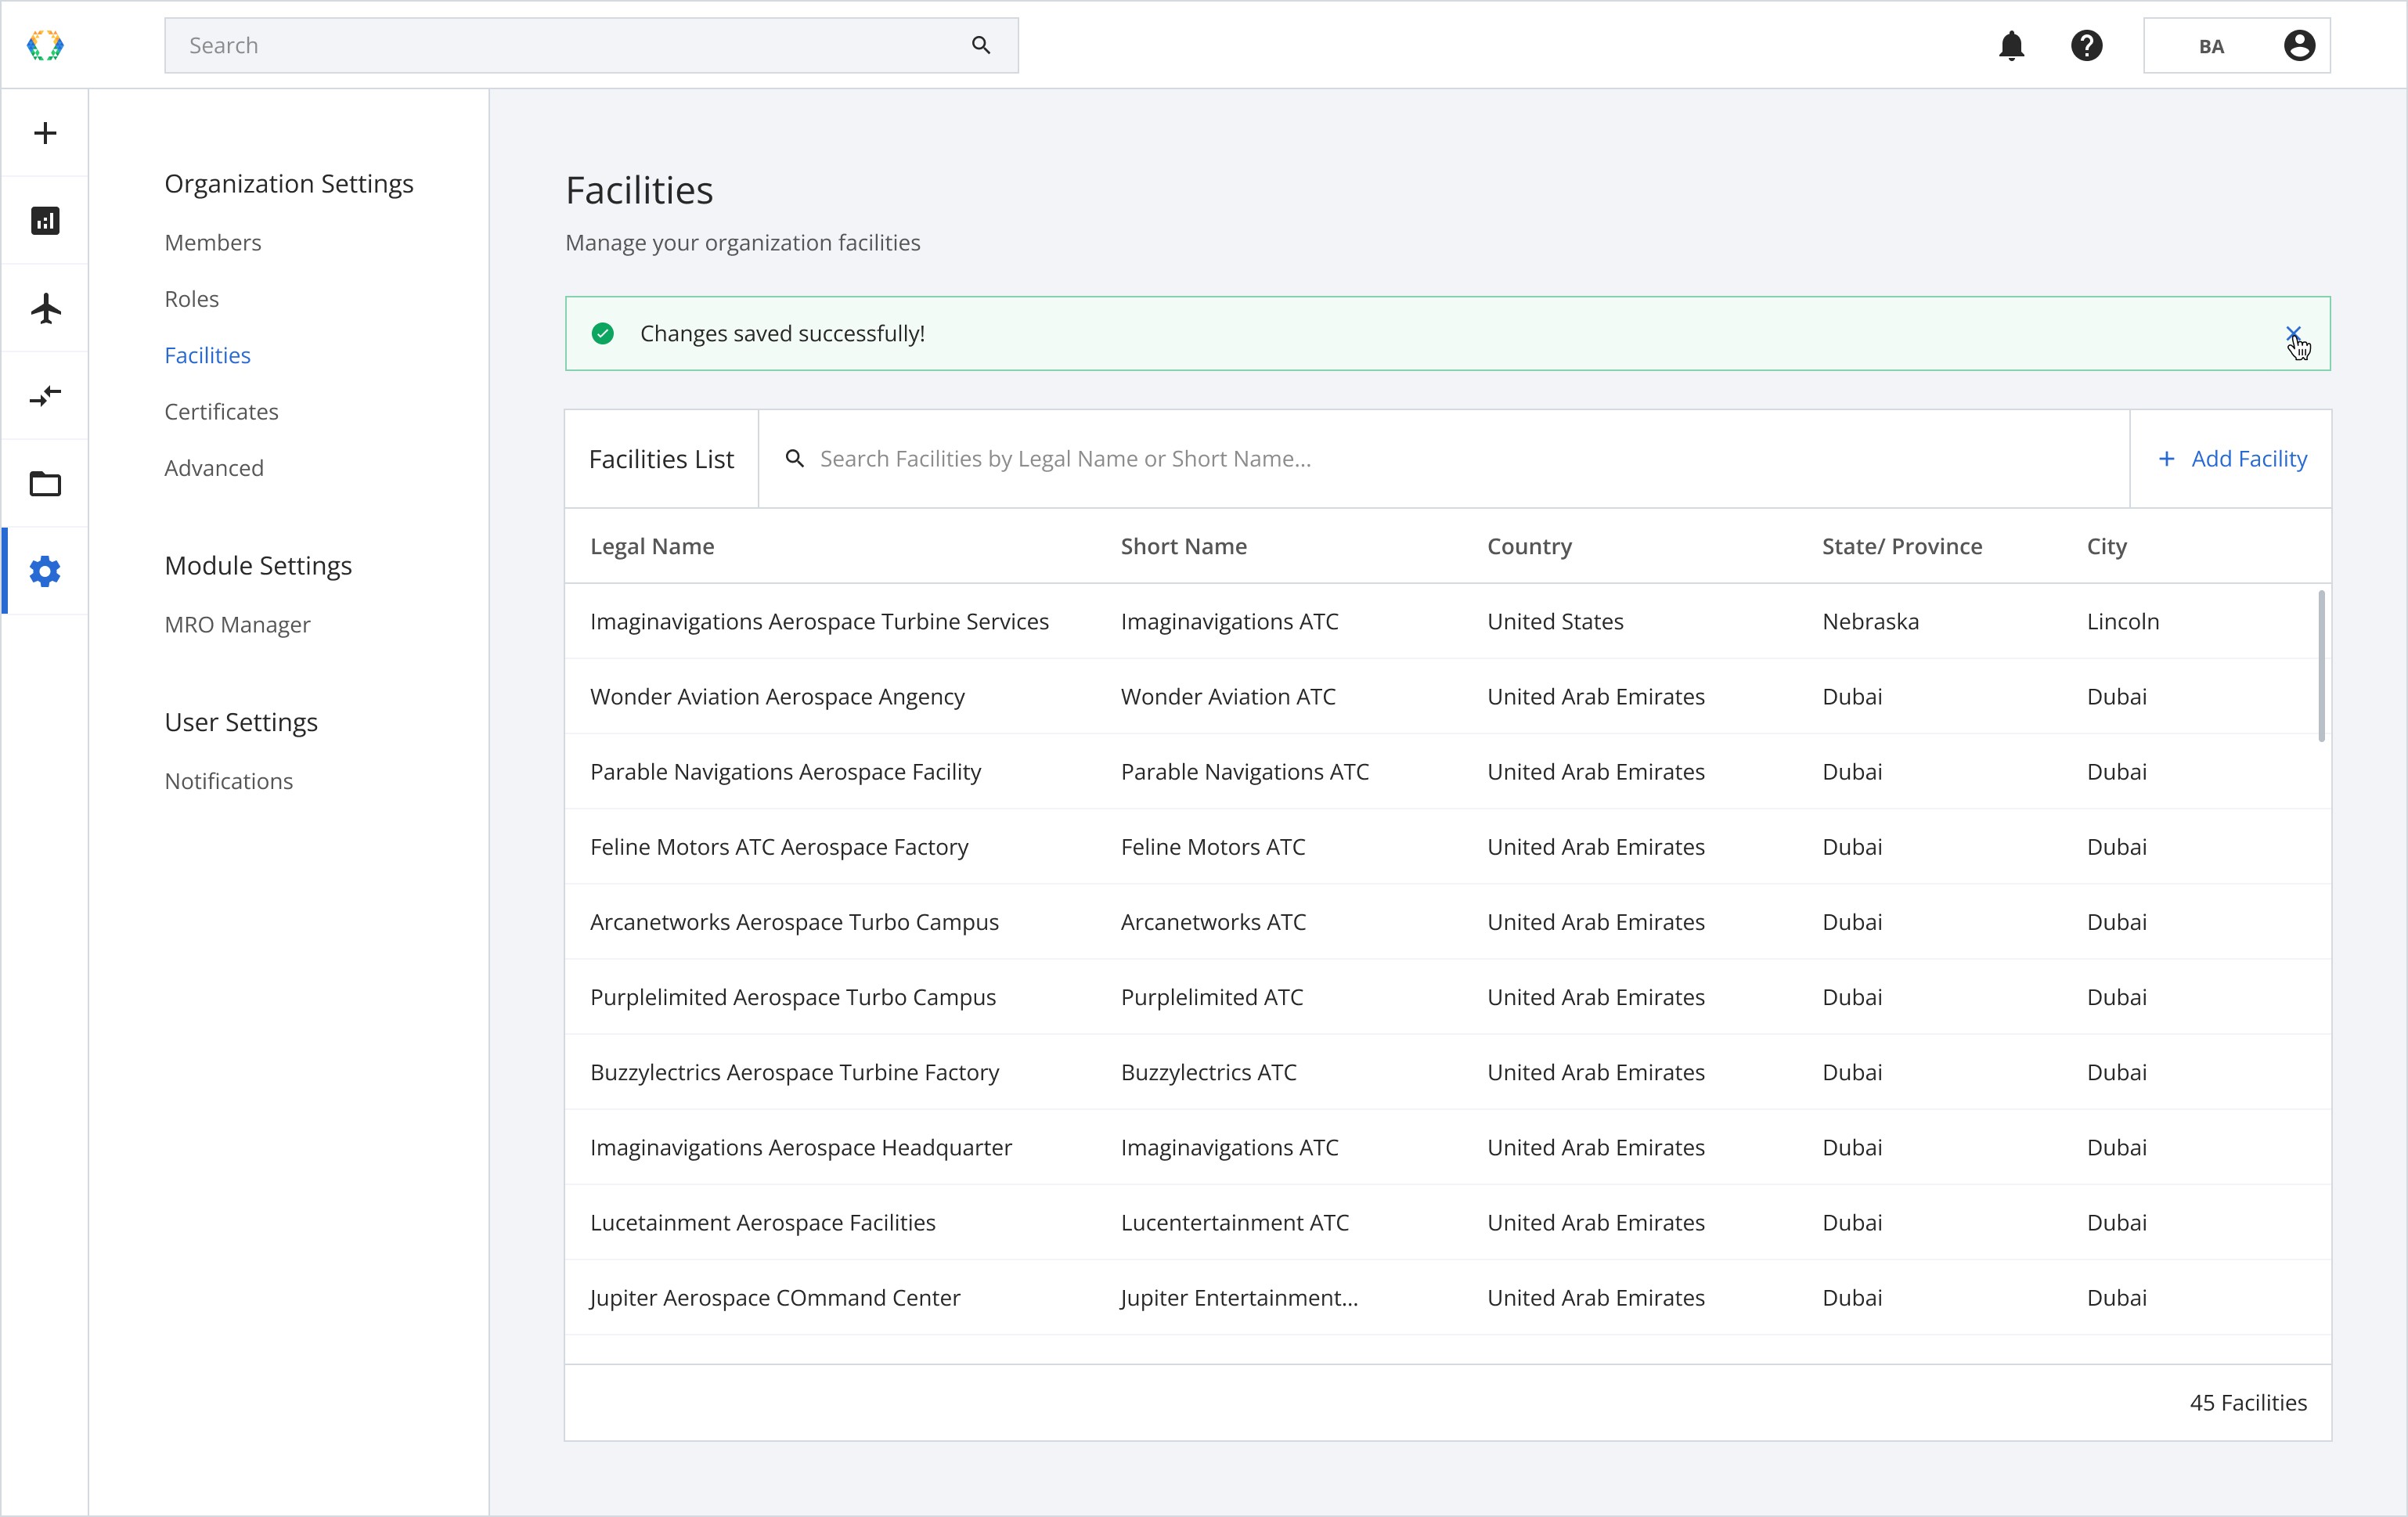Sort by the Short Name column header
The width and height of the screenshot is (2408, 1517).
tap(1184, 546)
